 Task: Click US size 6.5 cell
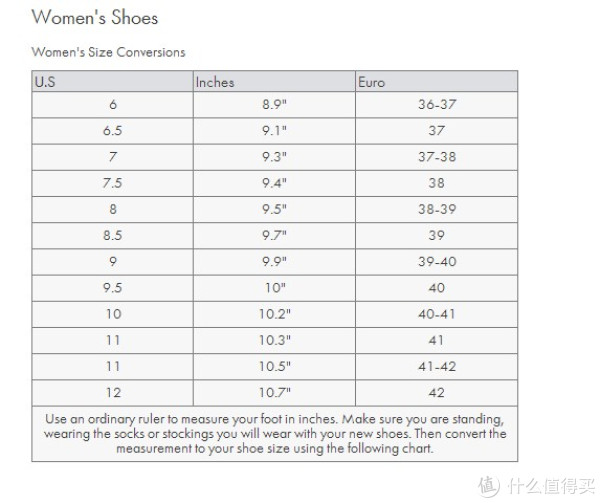pyautogui.click(x=112, y=131)
